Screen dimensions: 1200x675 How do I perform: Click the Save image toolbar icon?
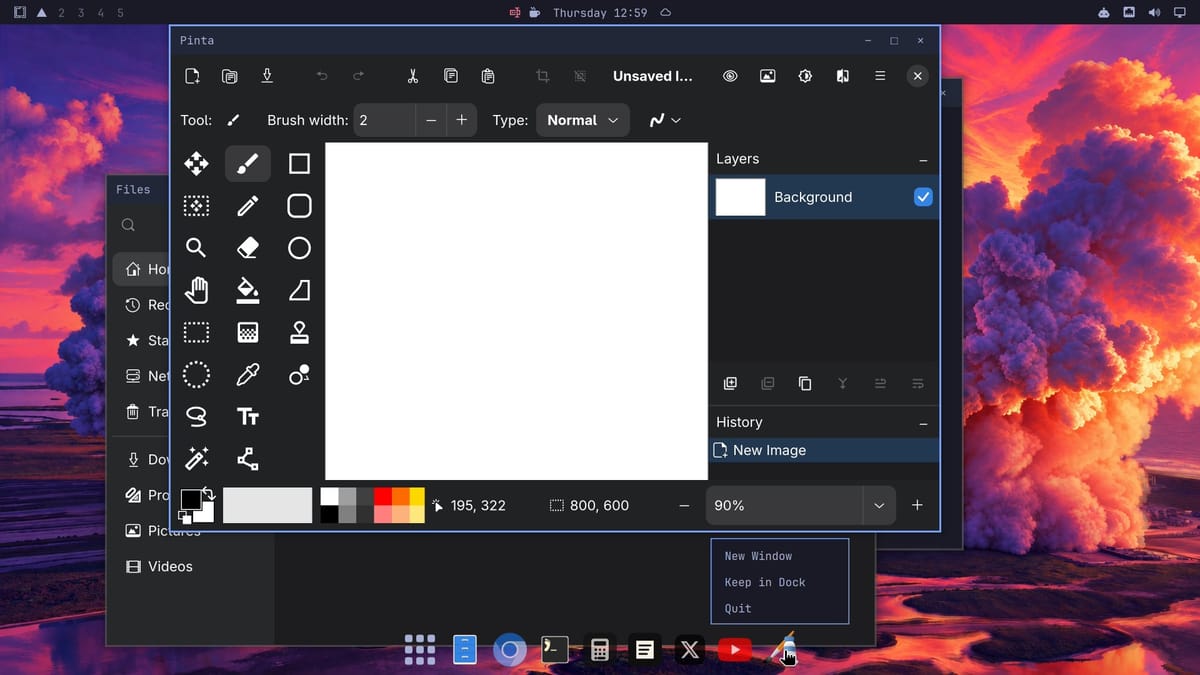click(267, 76)
